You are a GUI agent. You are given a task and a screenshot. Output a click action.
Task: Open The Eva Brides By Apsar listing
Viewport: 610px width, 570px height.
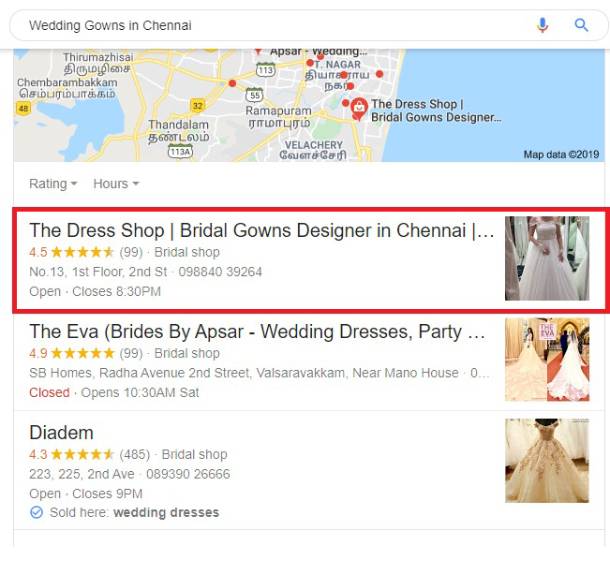click(257, 331)
